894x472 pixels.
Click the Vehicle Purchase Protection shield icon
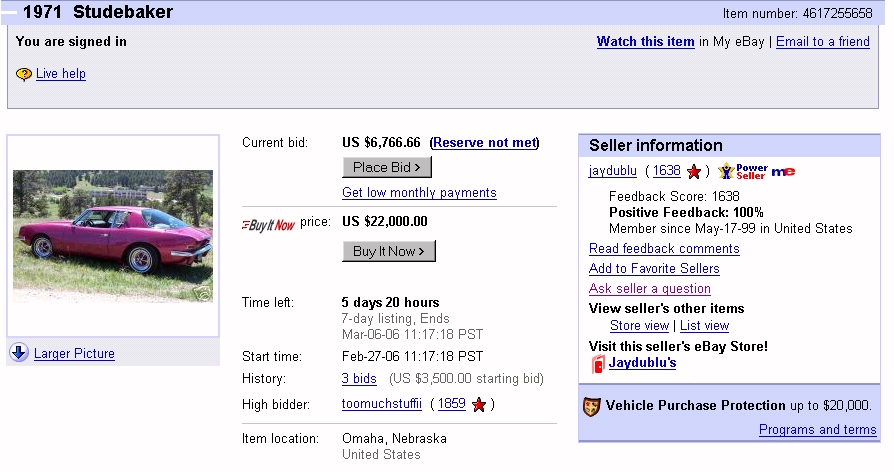[x=592, y=406]
